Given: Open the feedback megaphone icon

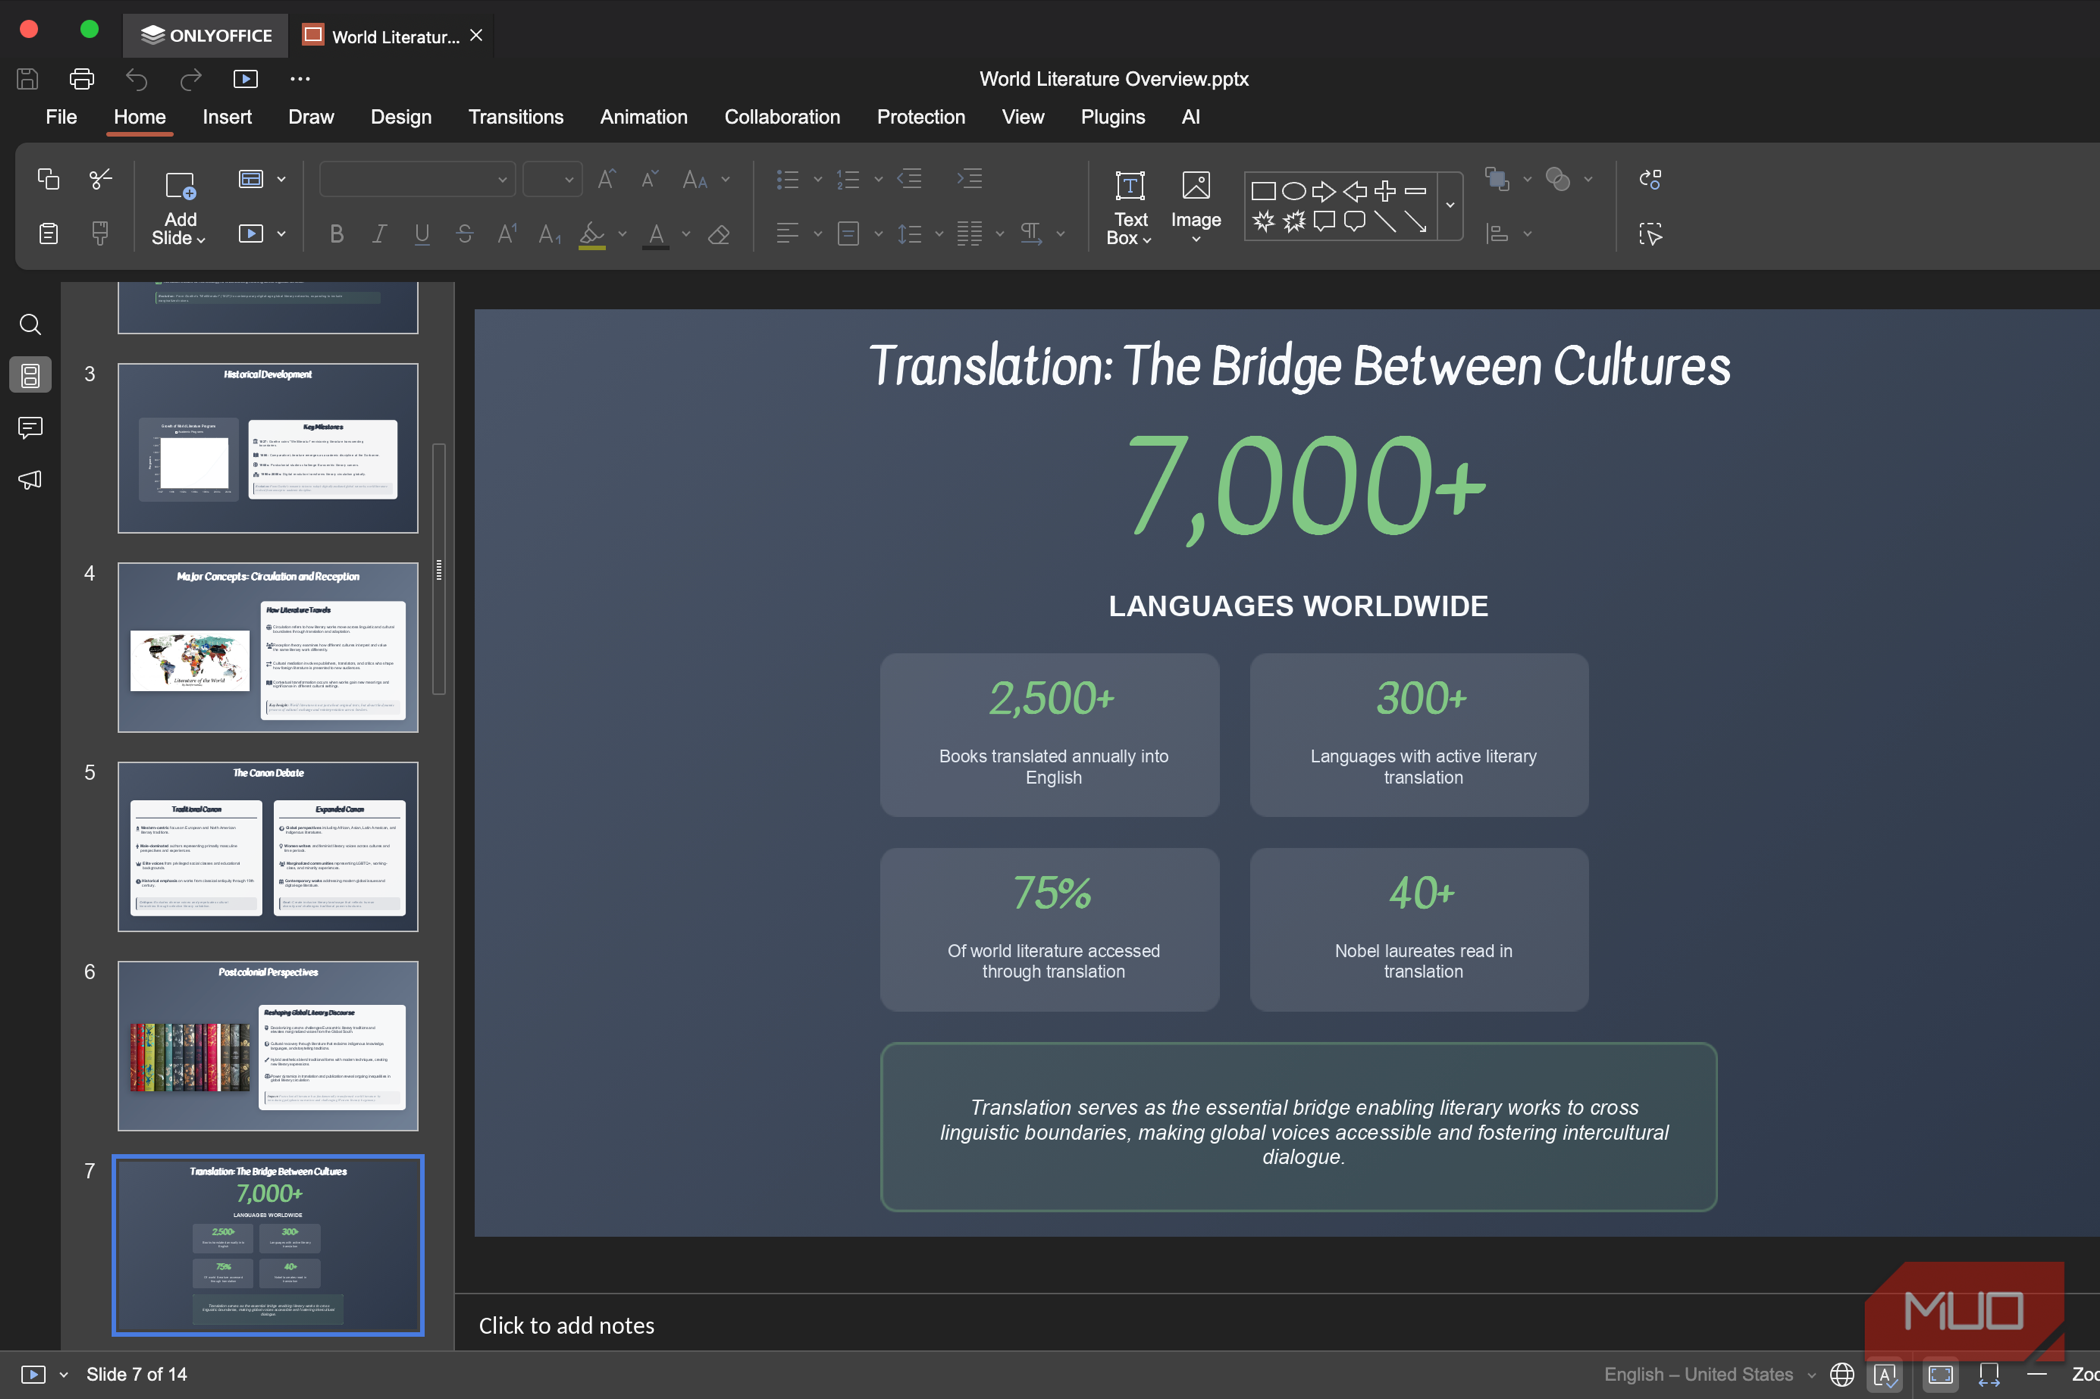Looking at the screenshot, I should [30, 480].
